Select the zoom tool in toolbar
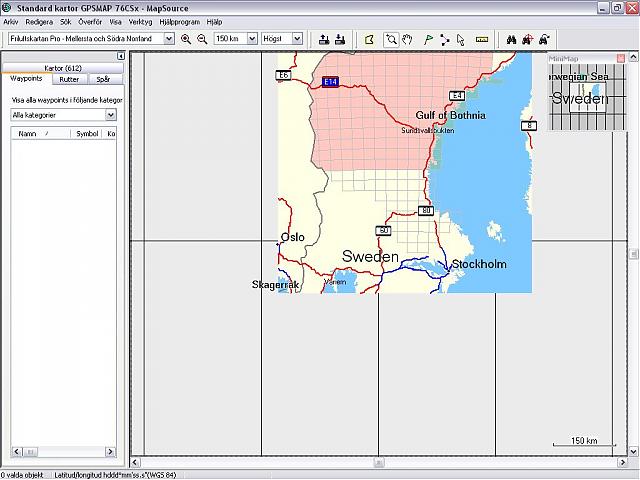Screen dimensions: 640x480 (x=391, y=40)
